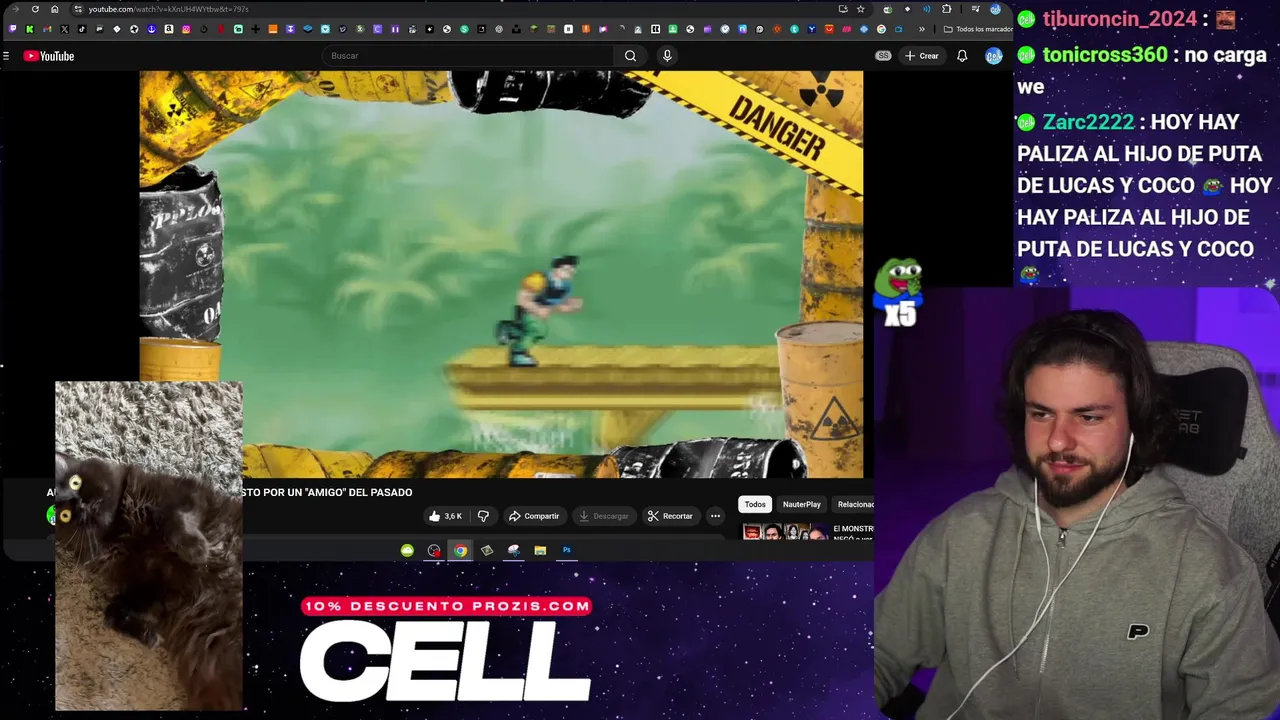Click chat username tiburoncin_2024

(x=1119, y=19)
